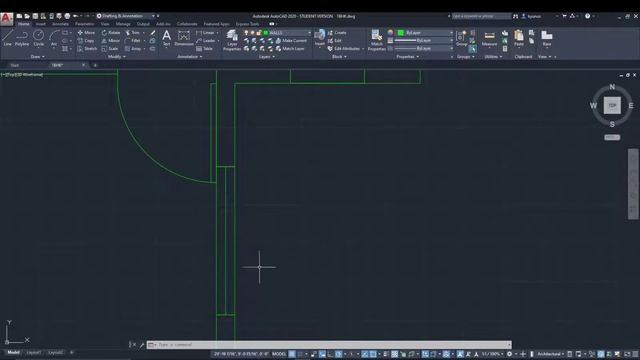Choose the Array command
This screenshot has width=640, height=360.
pyautogui.click(x=133, y=49)
